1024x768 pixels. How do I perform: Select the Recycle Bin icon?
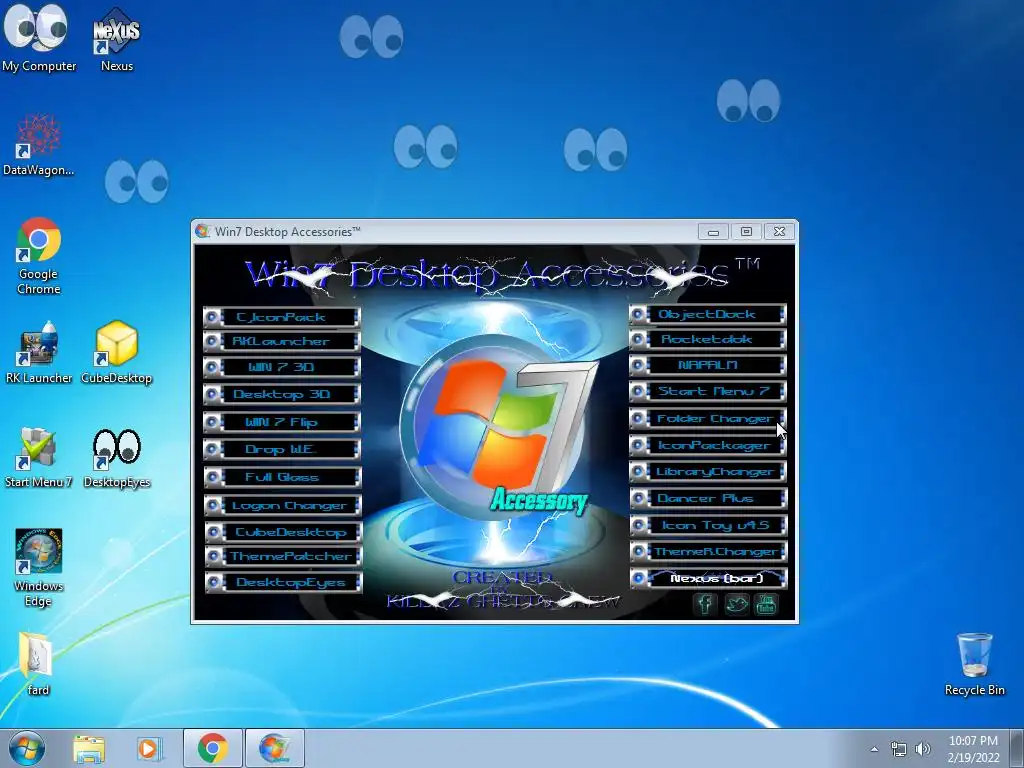(x=974, y=664)
